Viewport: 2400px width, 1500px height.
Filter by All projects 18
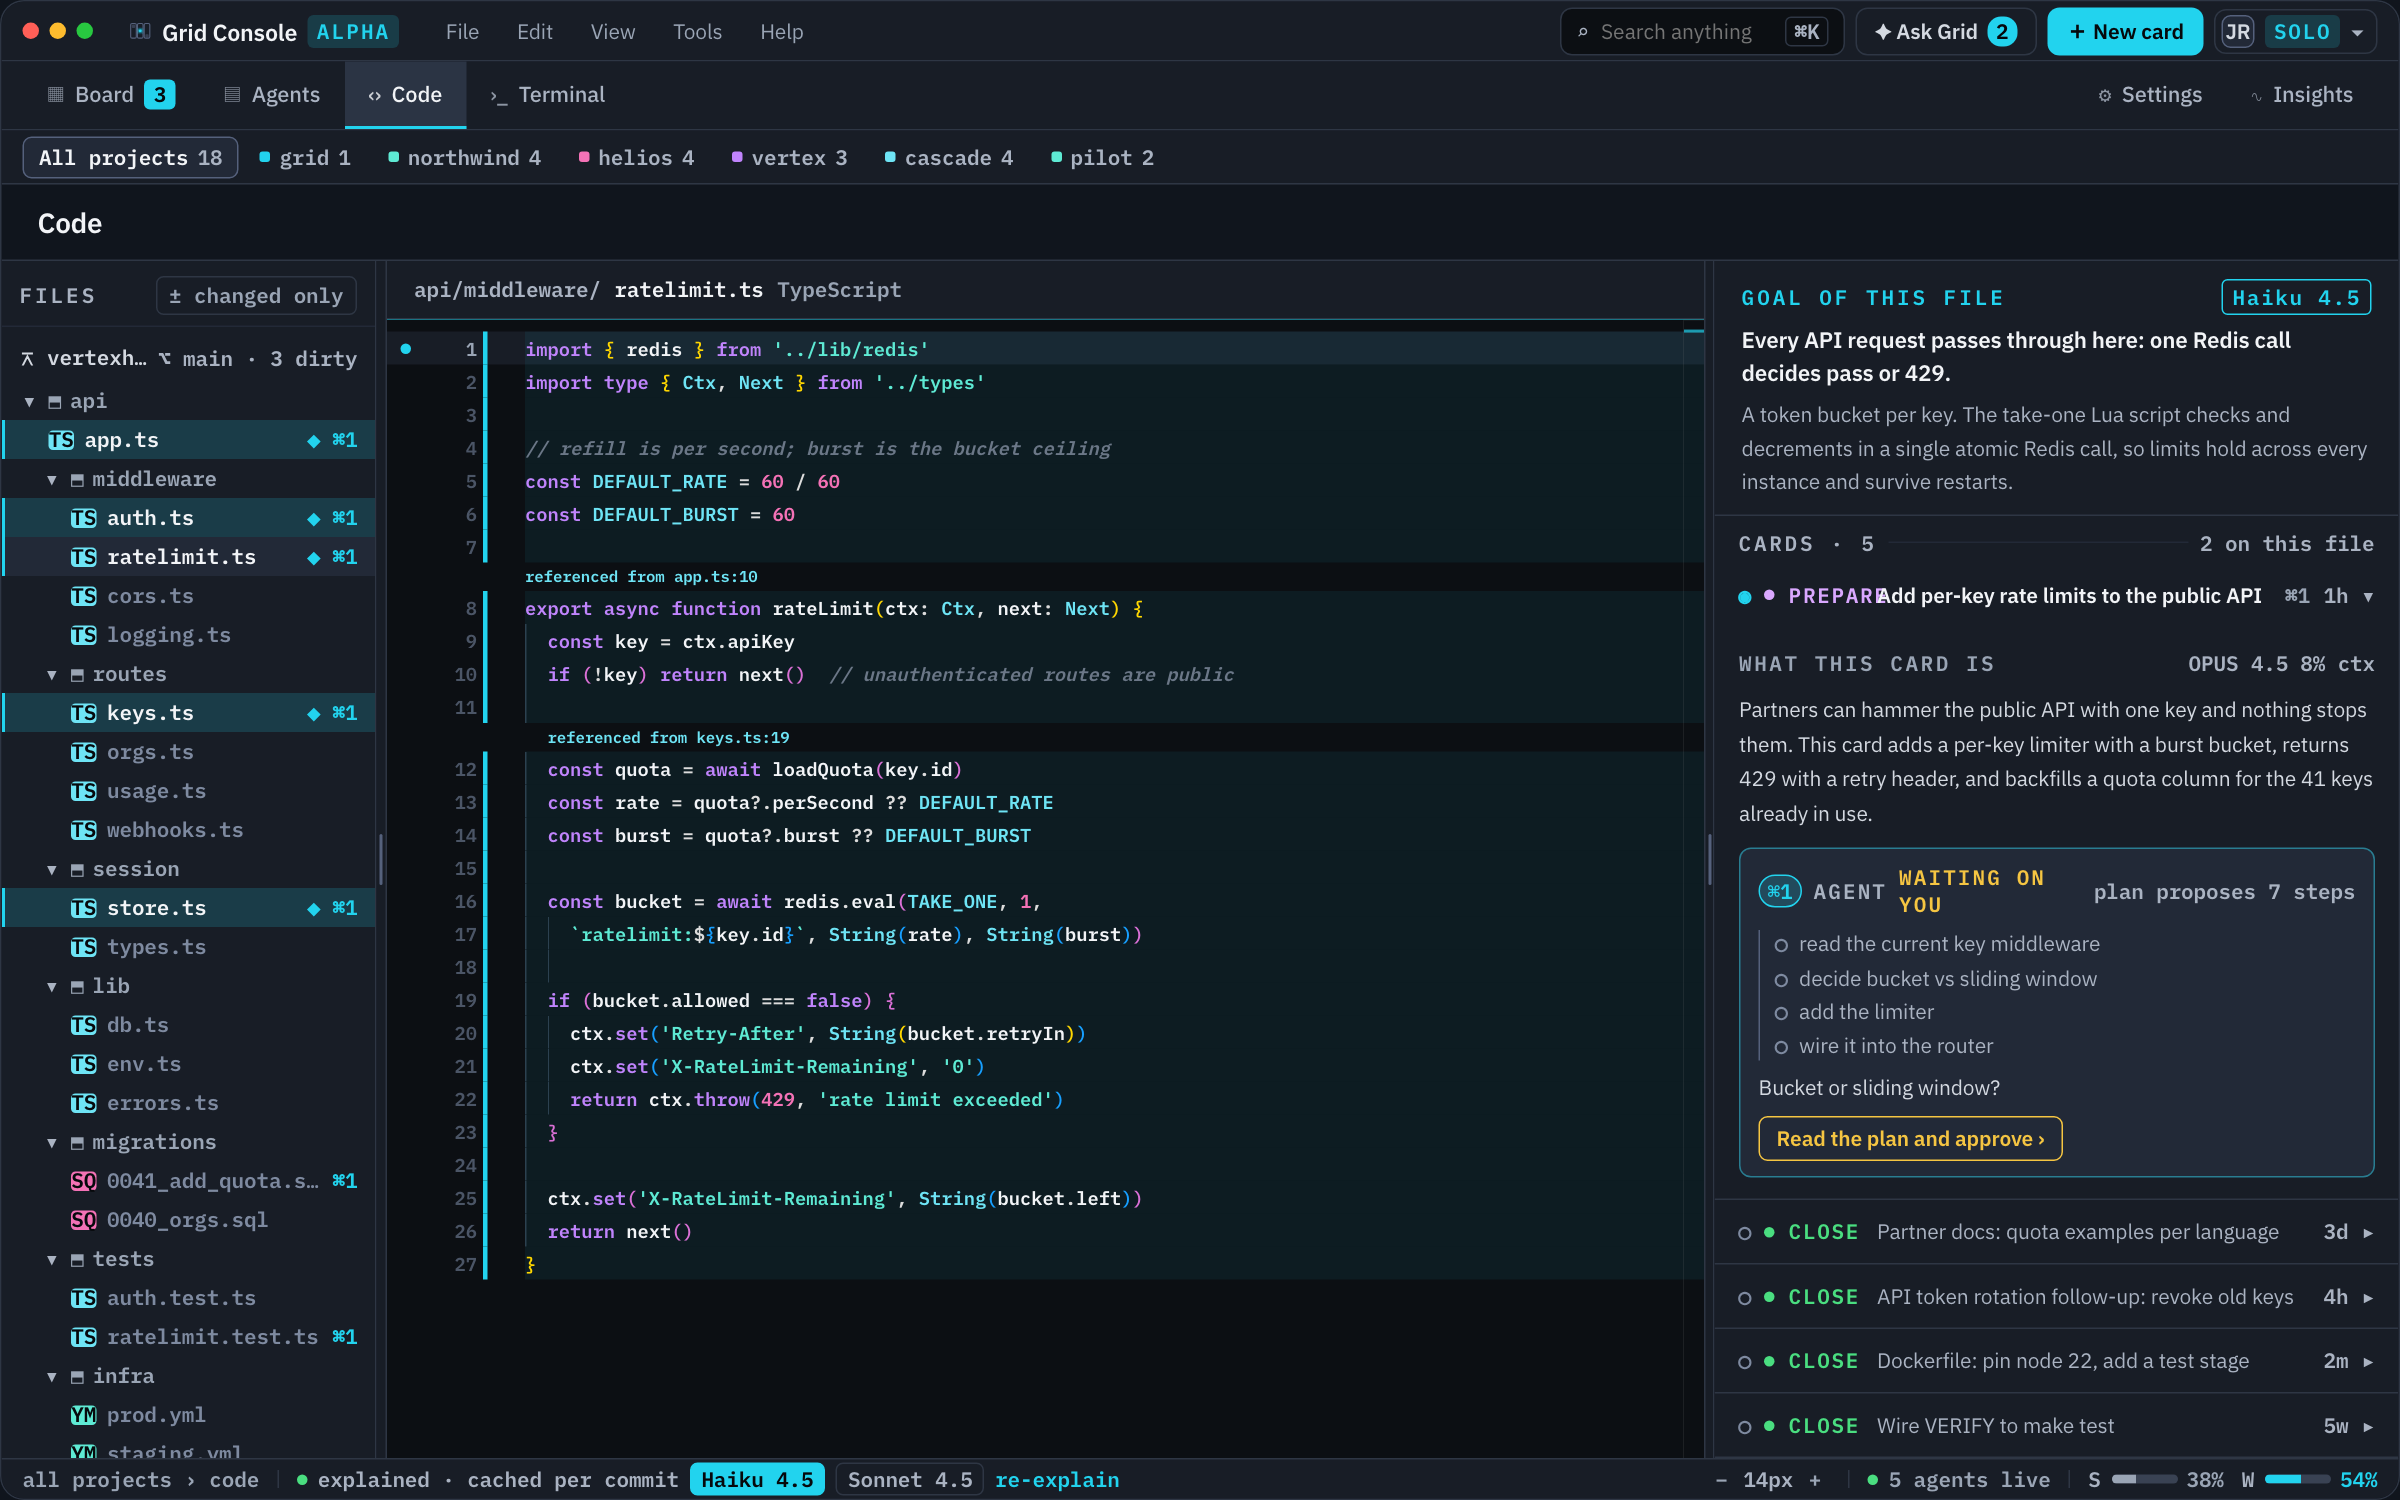click(x=130, y=158)
